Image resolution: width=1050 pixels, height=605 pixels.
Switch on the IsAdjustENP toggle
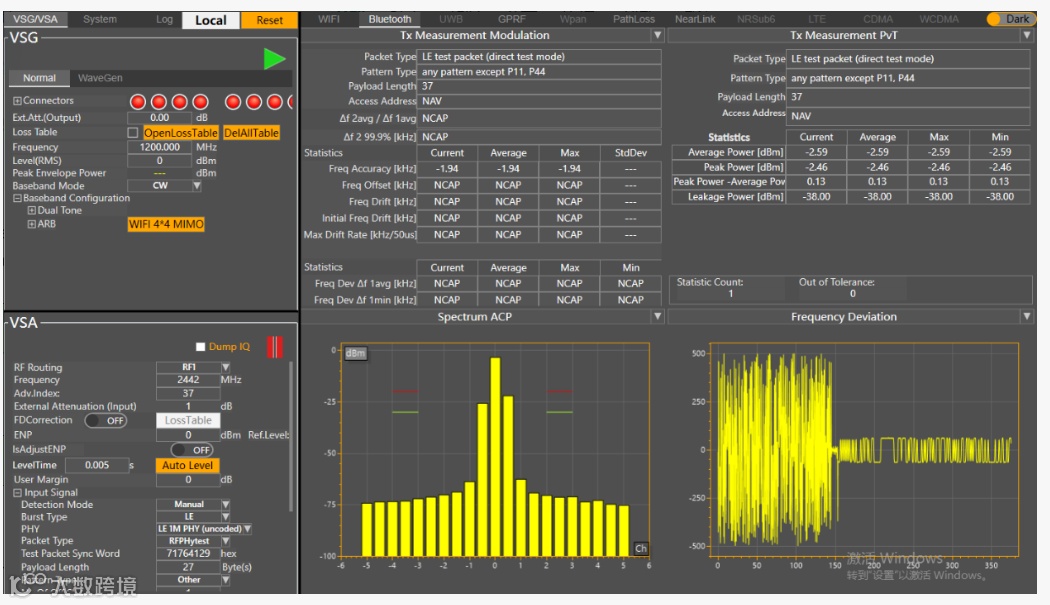[x=191, y=450]
